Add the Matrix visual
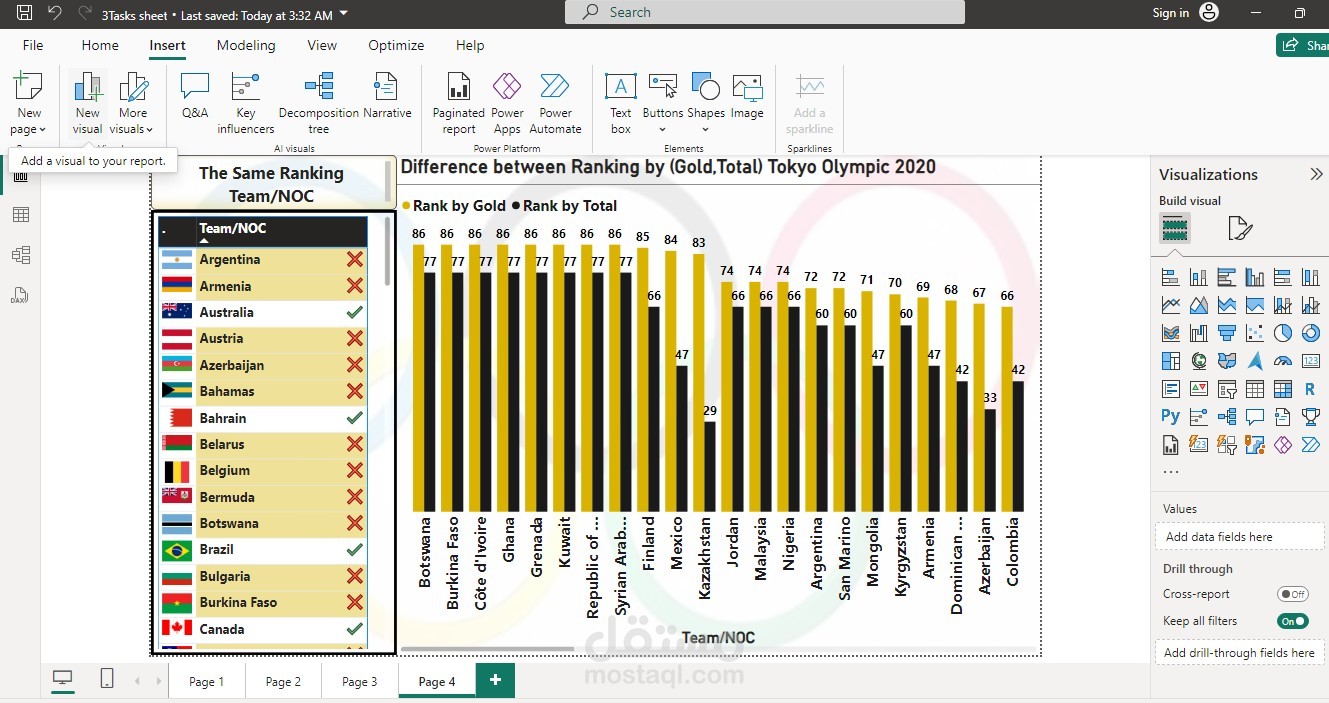1329x703 pixels. tap(1282, 389)
